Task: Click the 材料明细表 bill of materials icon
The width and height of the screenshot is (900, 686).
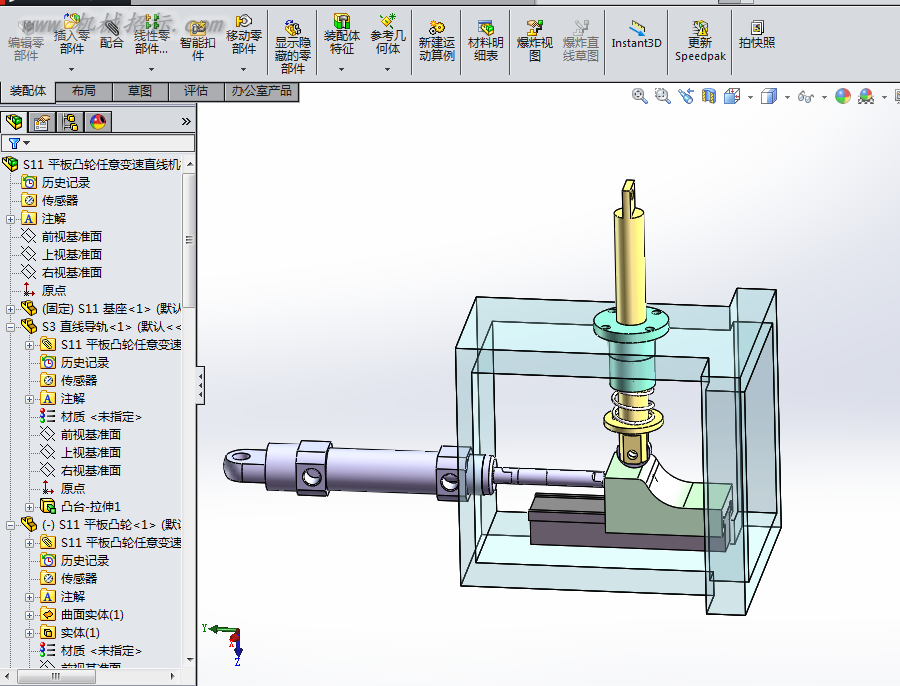Action: click(x=486, y=40)
